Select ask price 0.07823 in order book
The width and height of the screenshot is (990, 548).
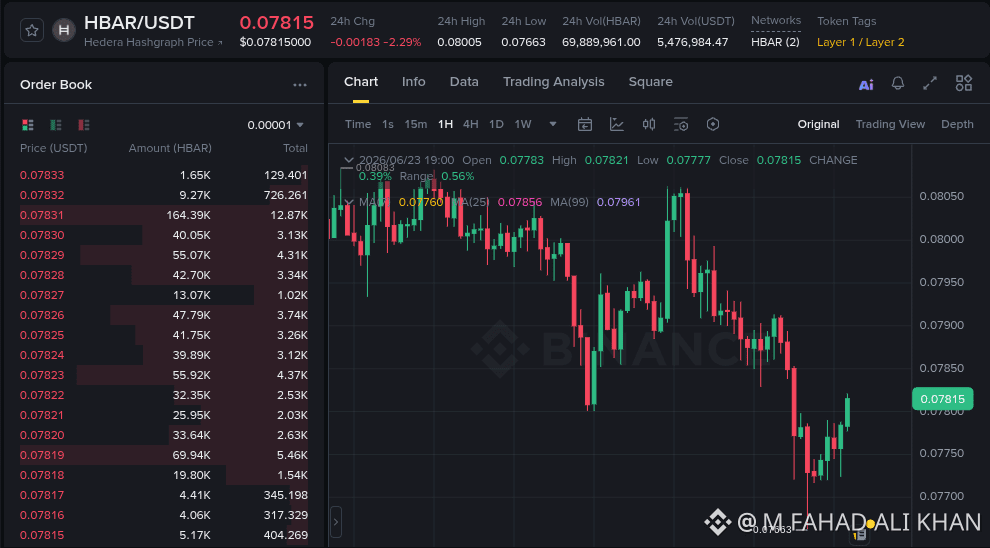click(42, 375)
